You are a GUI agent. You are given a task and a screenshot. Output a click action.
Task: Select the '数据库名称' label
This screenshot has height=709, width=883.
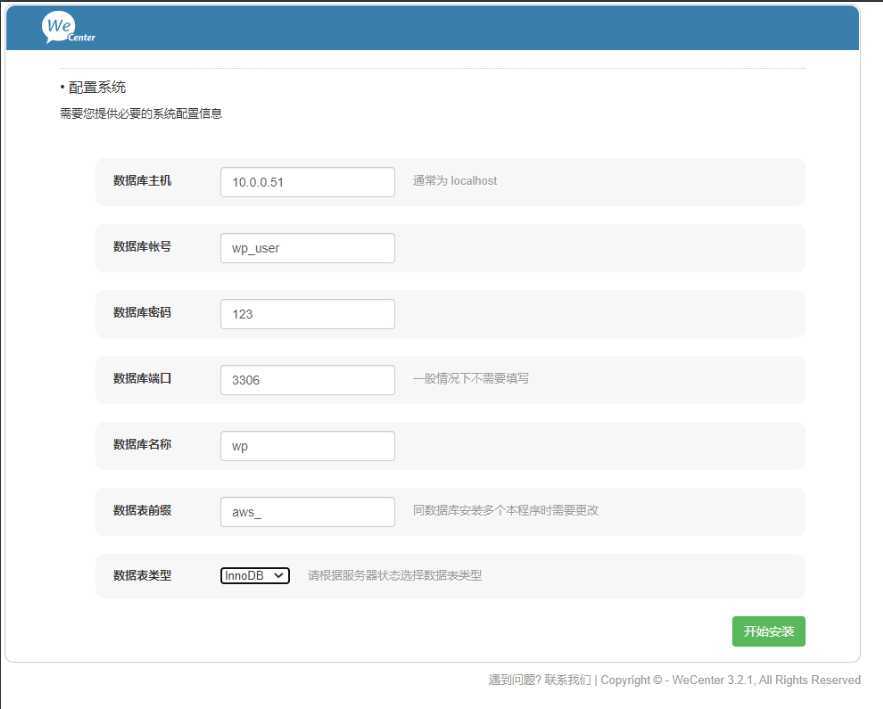142,444
